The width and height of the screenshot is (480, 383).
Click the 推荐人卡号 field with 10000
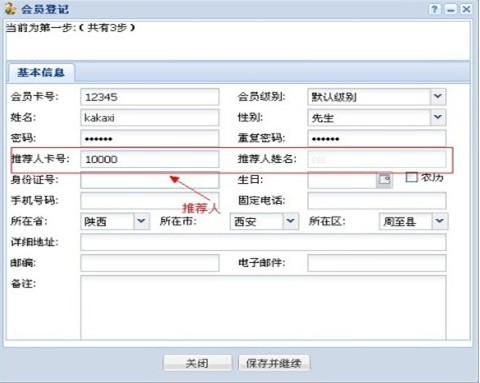point(150,159)
